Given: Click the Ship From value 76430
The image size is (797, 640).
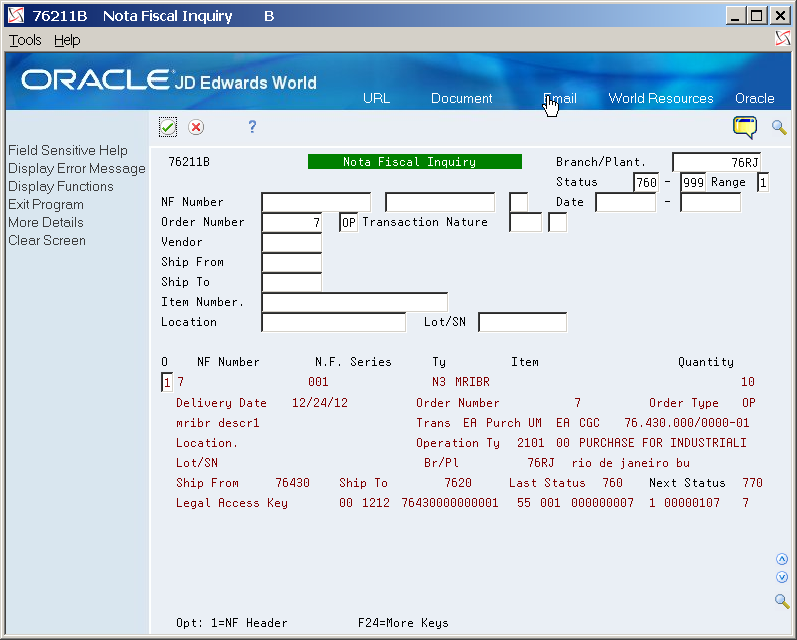Looking at the screenshot, I should pos(292,483).
